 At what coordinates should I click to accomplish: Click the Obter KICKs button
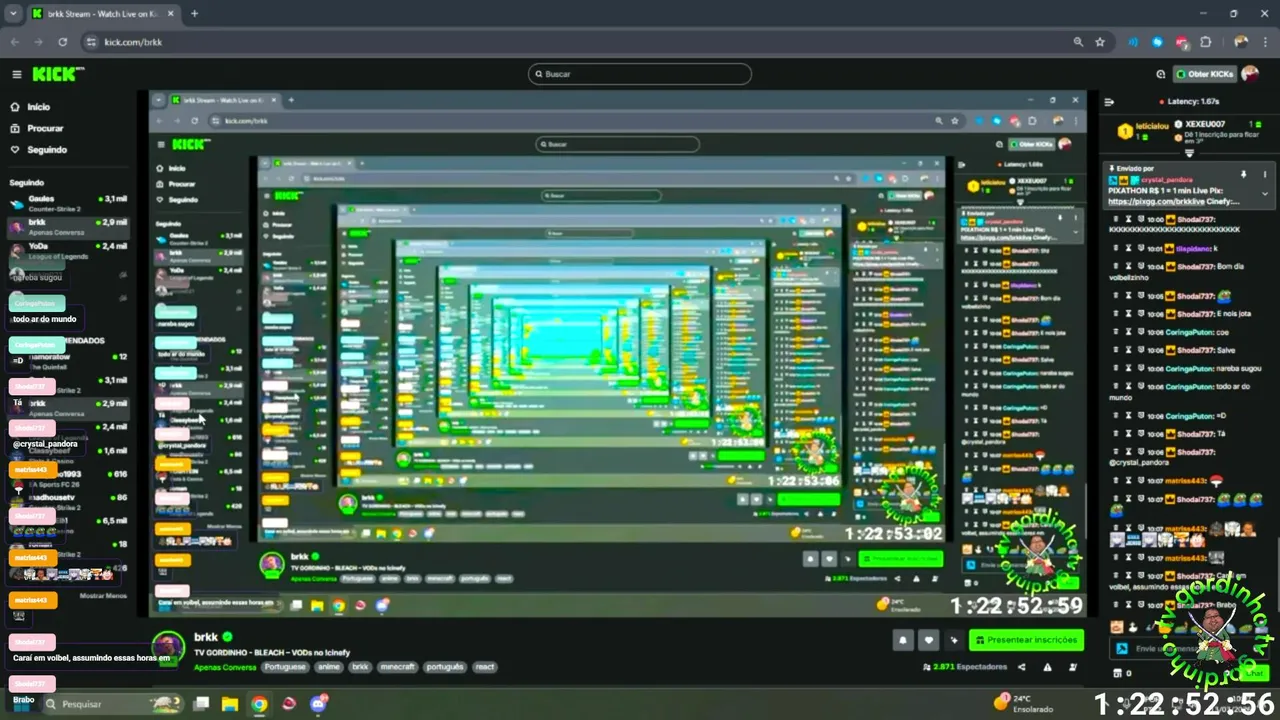pos(1205,74)
